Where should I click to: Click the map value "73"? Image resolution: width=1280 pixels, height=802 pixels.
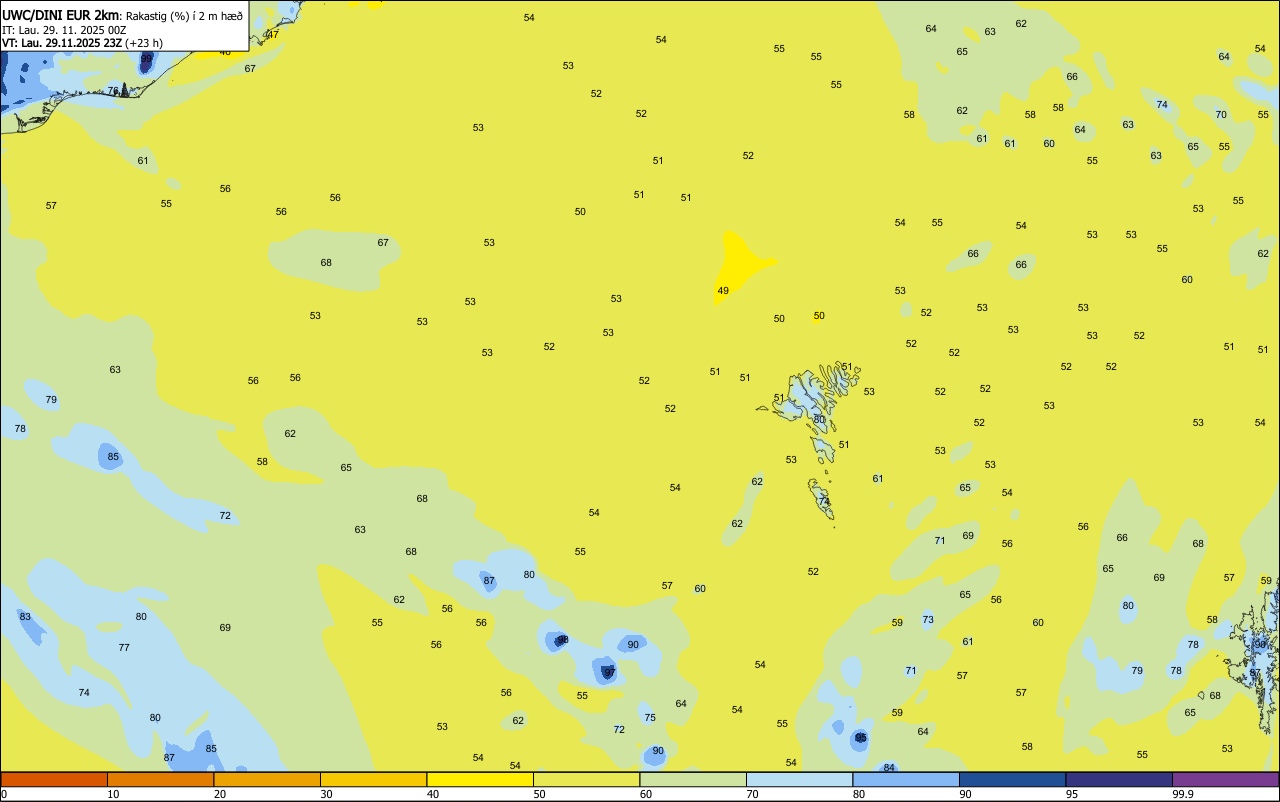tap(928, 619)
